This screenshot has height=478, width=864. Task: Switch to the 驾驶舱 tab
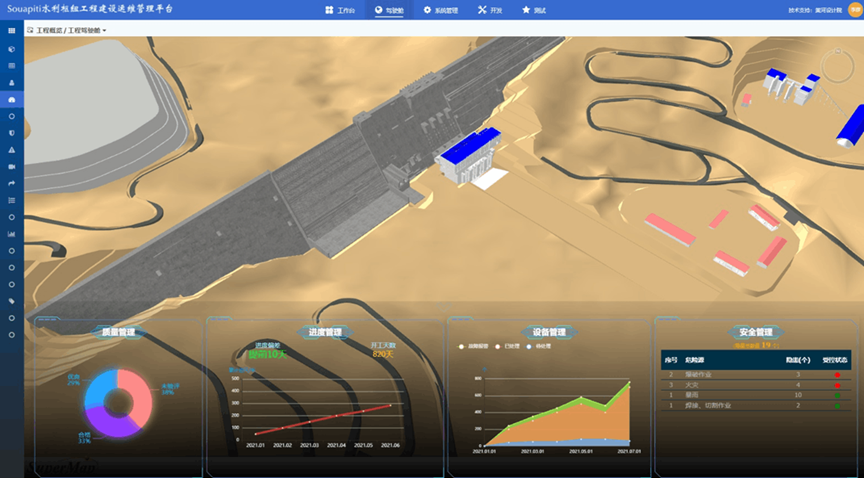click(389, 10)
